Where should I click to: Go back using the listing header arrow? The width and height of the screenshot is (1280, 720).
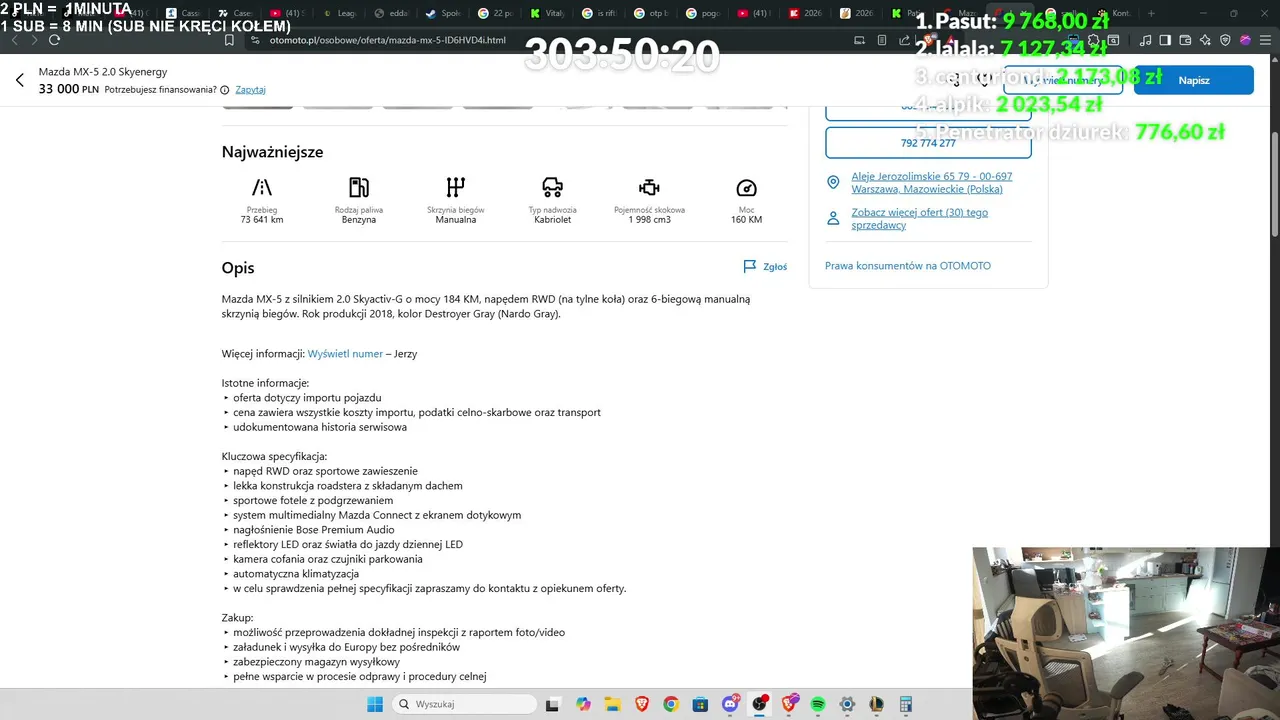[19, 80]
